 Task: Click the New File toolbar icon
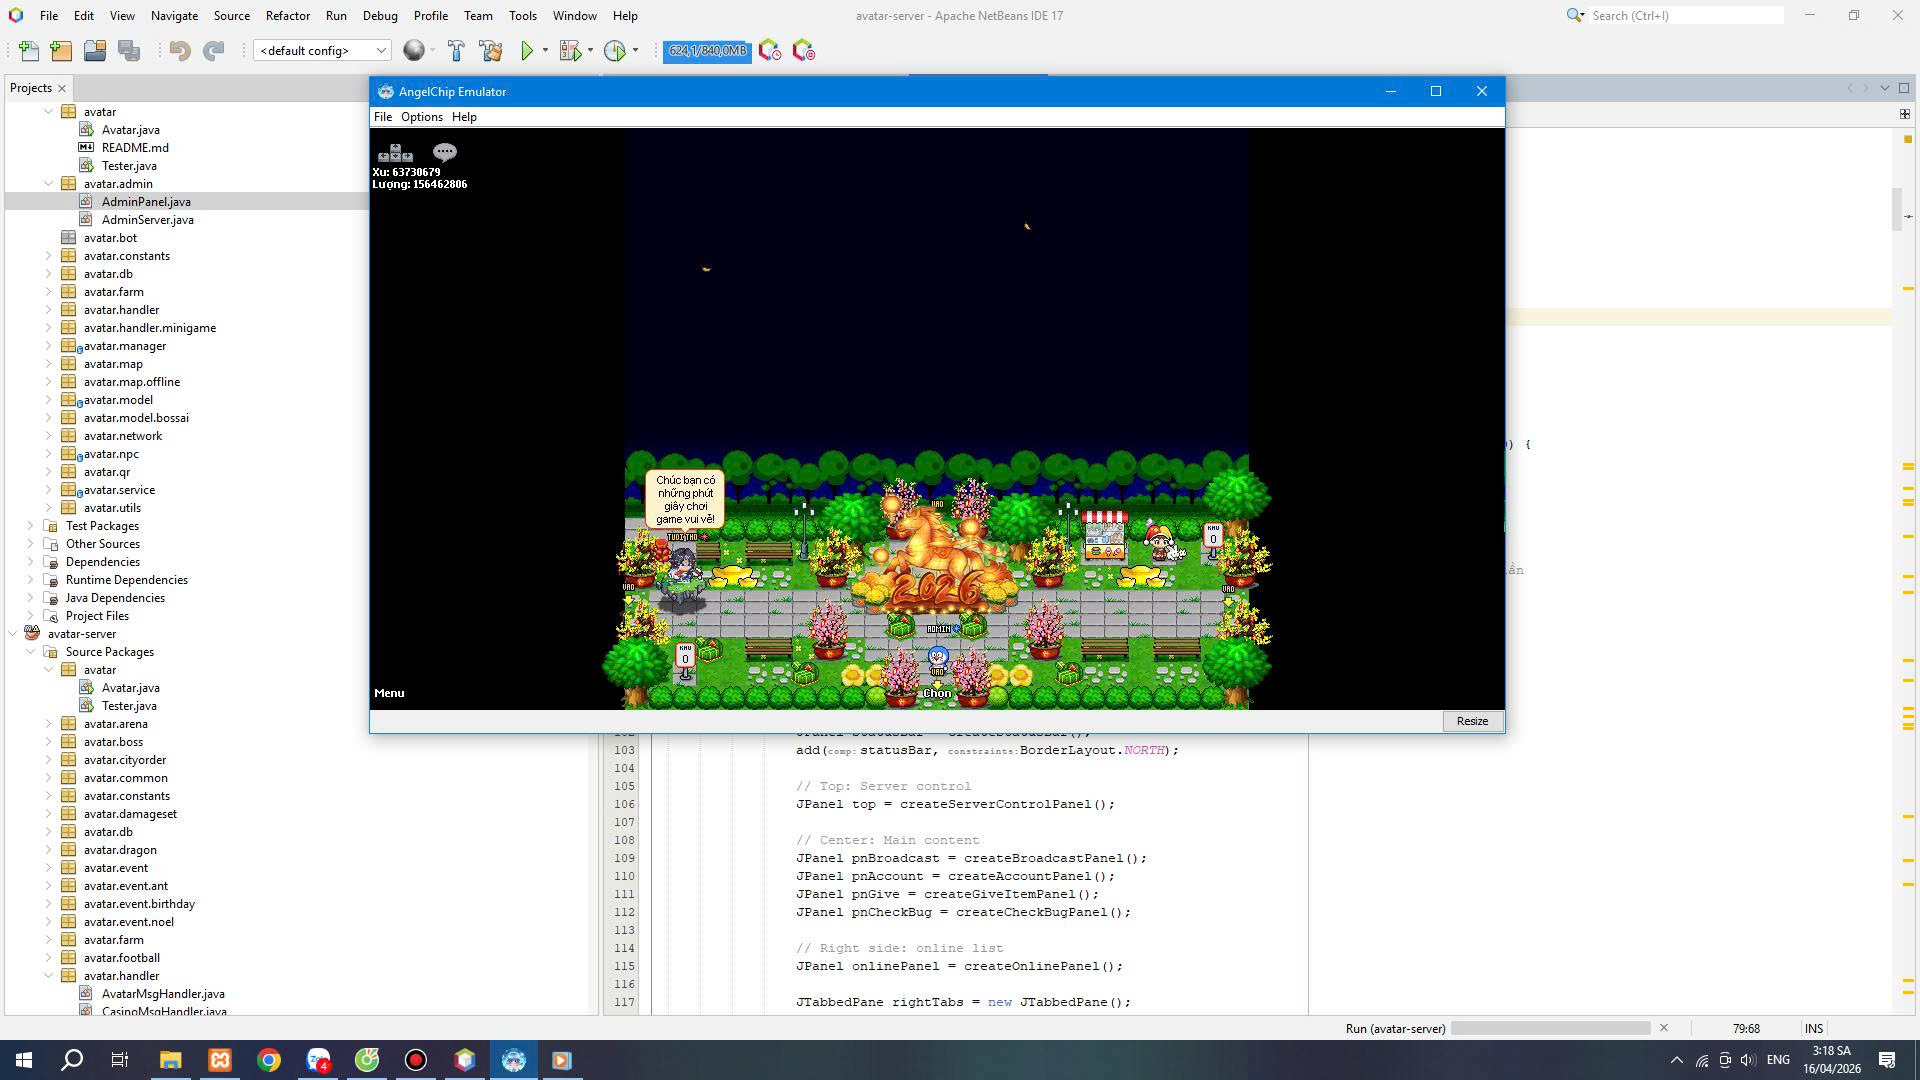point(29,51)
